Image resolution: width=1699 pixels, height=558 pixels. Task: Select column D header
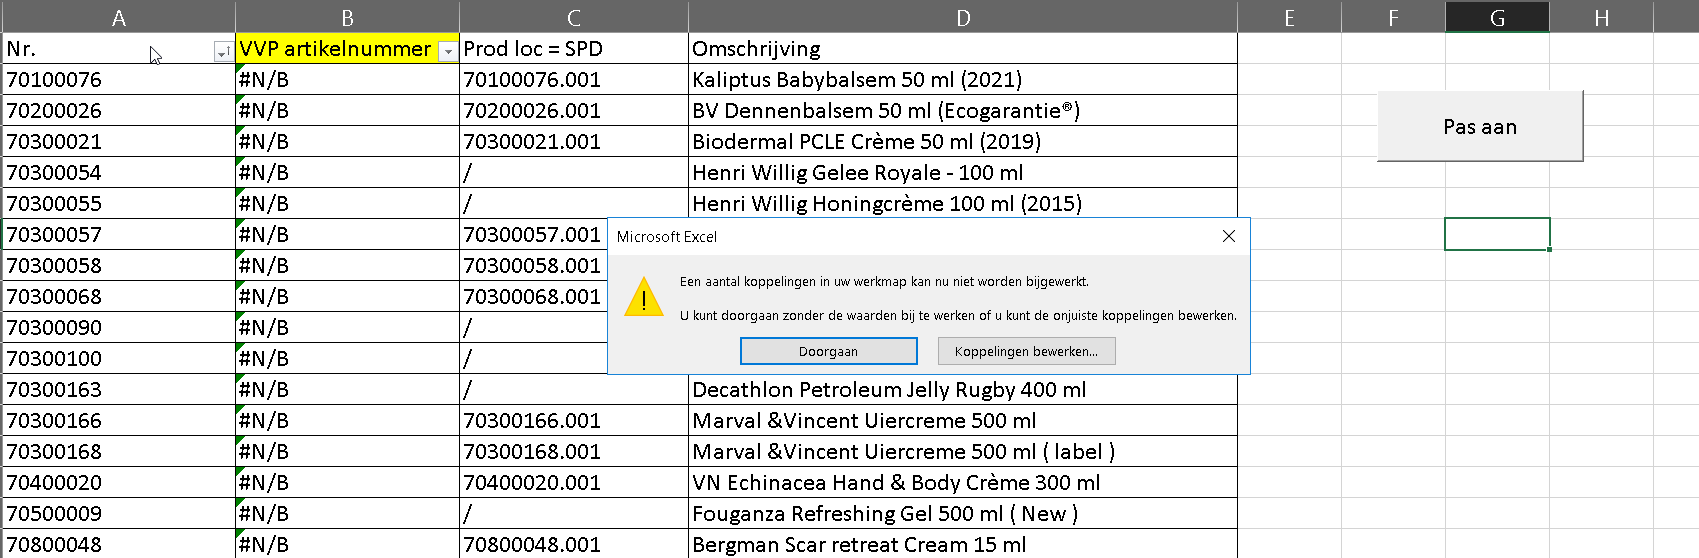tap(963, 17)
